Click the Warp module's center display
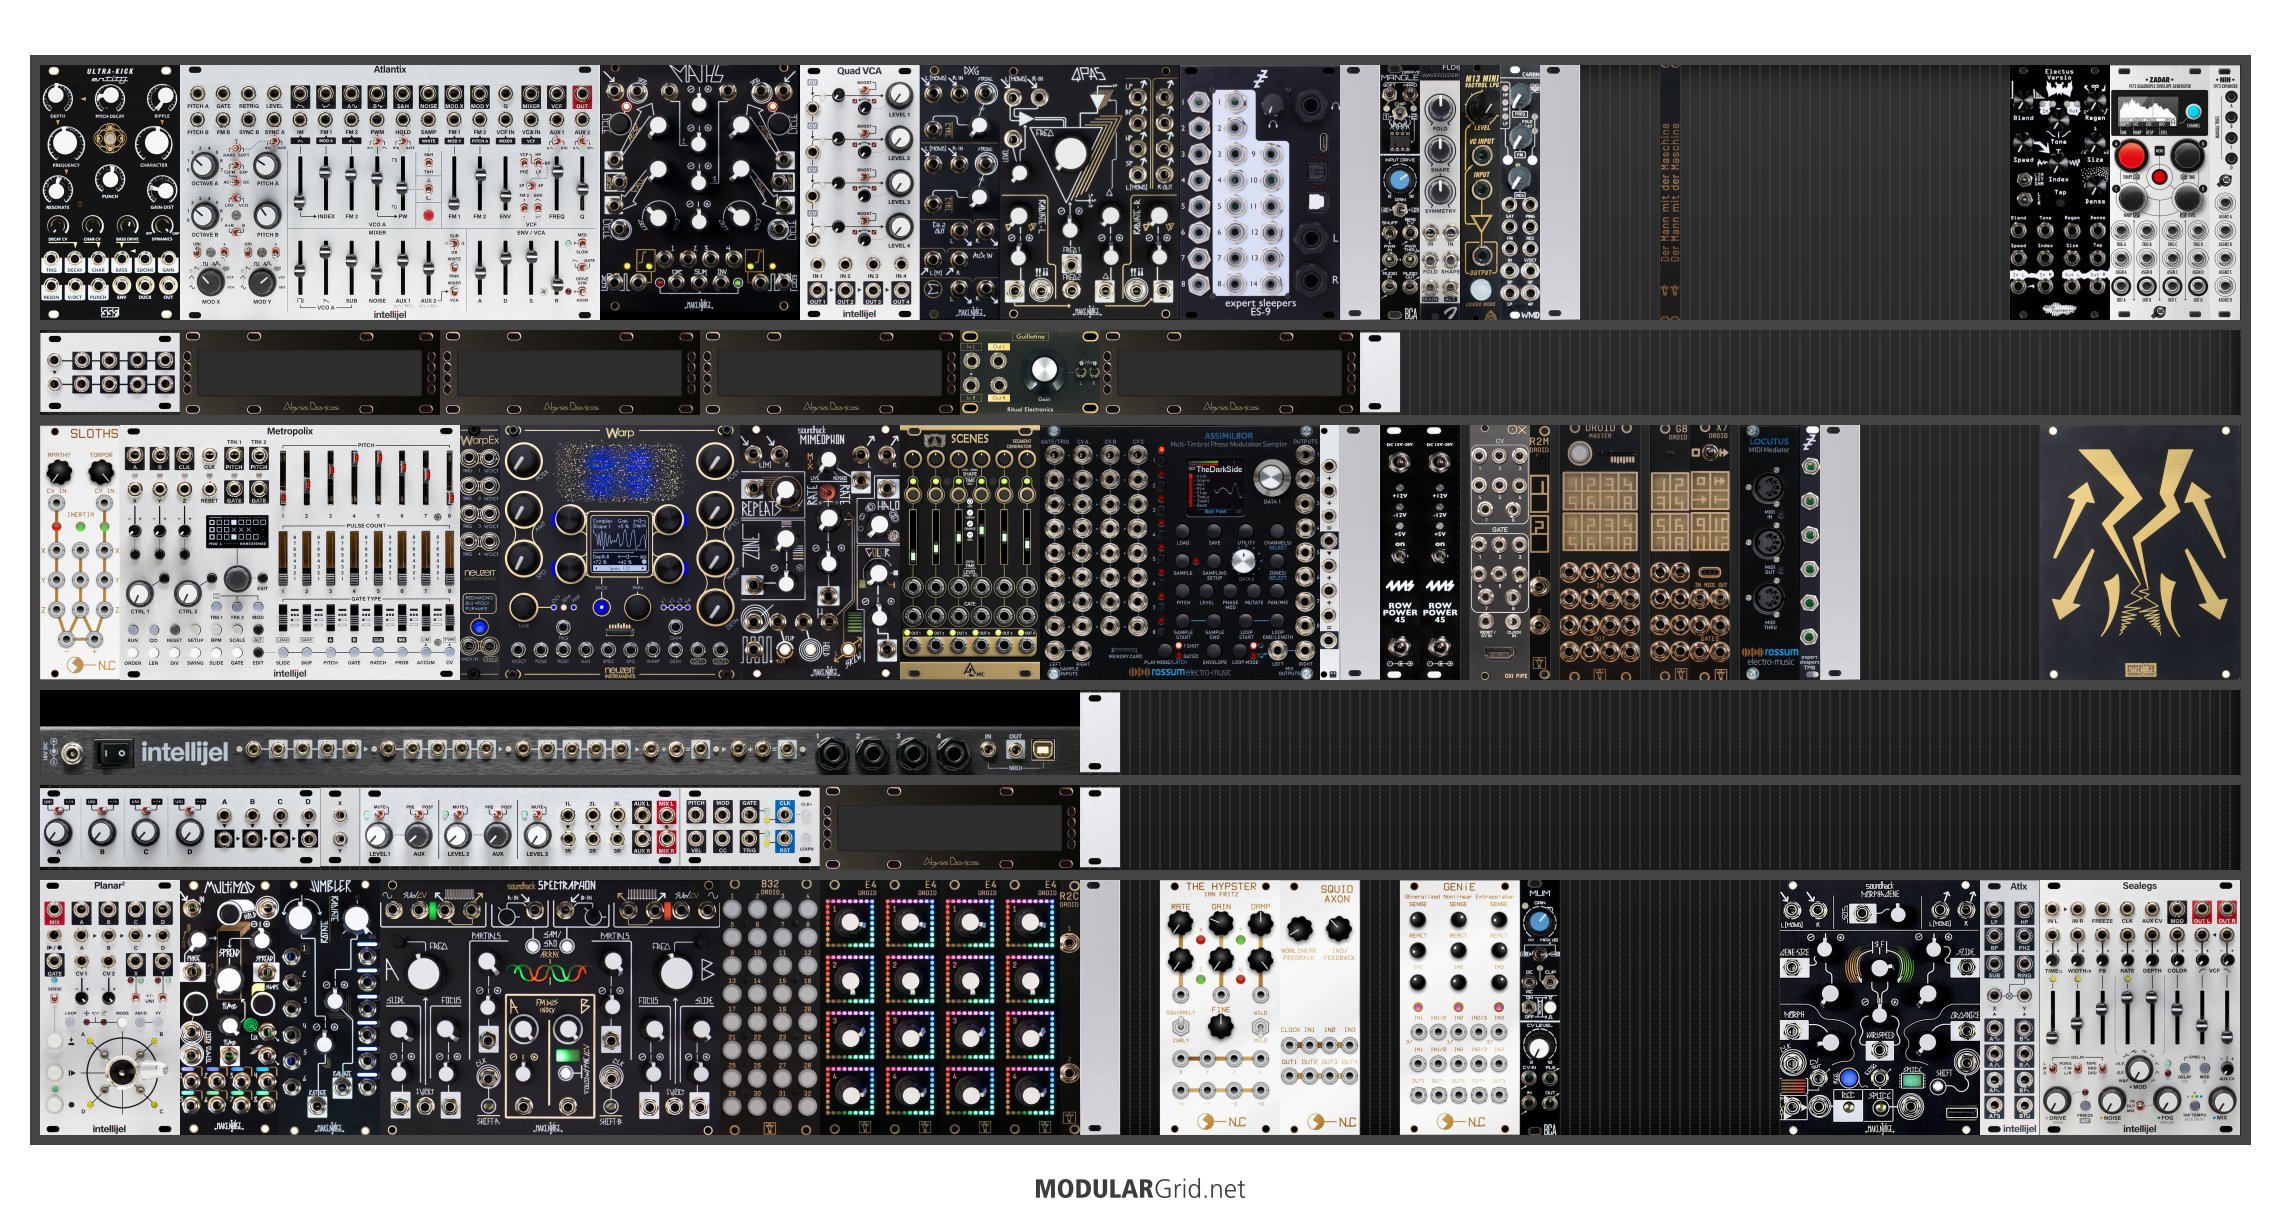Viewport: 2281px width, 1210px height. 620,544
